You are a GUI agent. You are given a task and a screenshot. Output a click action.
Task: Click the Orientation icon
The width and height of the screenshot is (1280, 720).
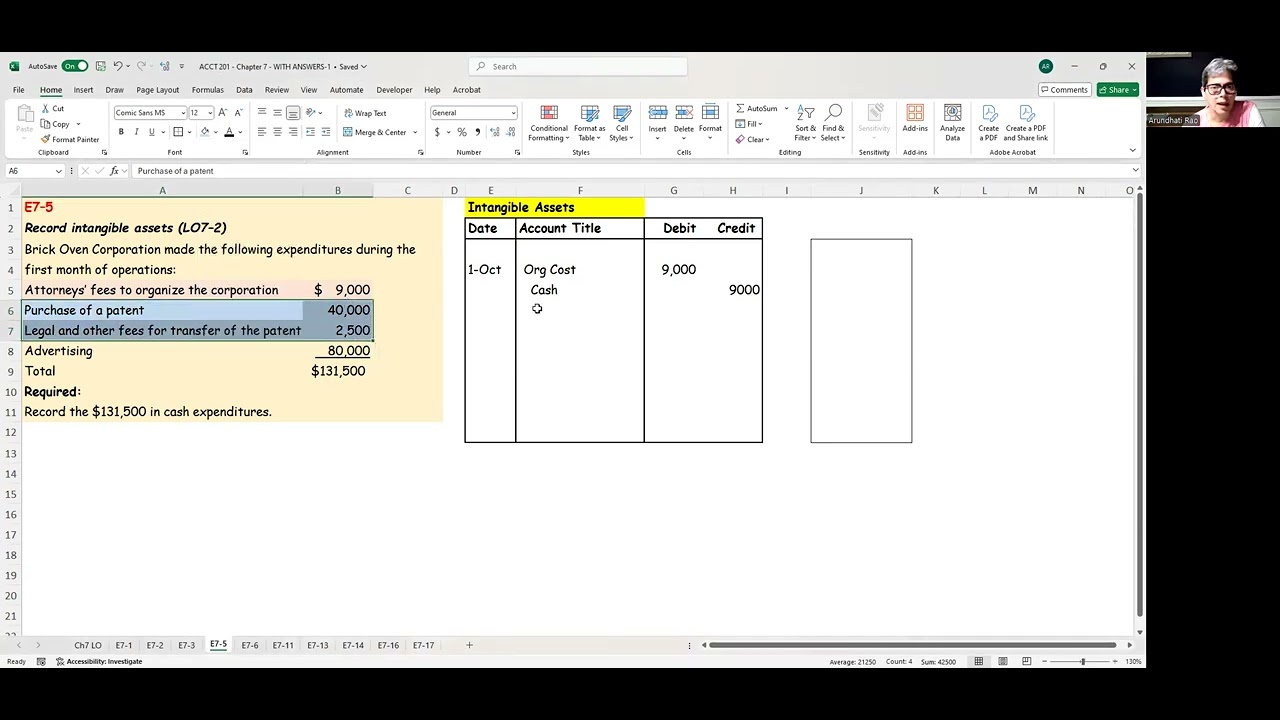pos(311,113)
